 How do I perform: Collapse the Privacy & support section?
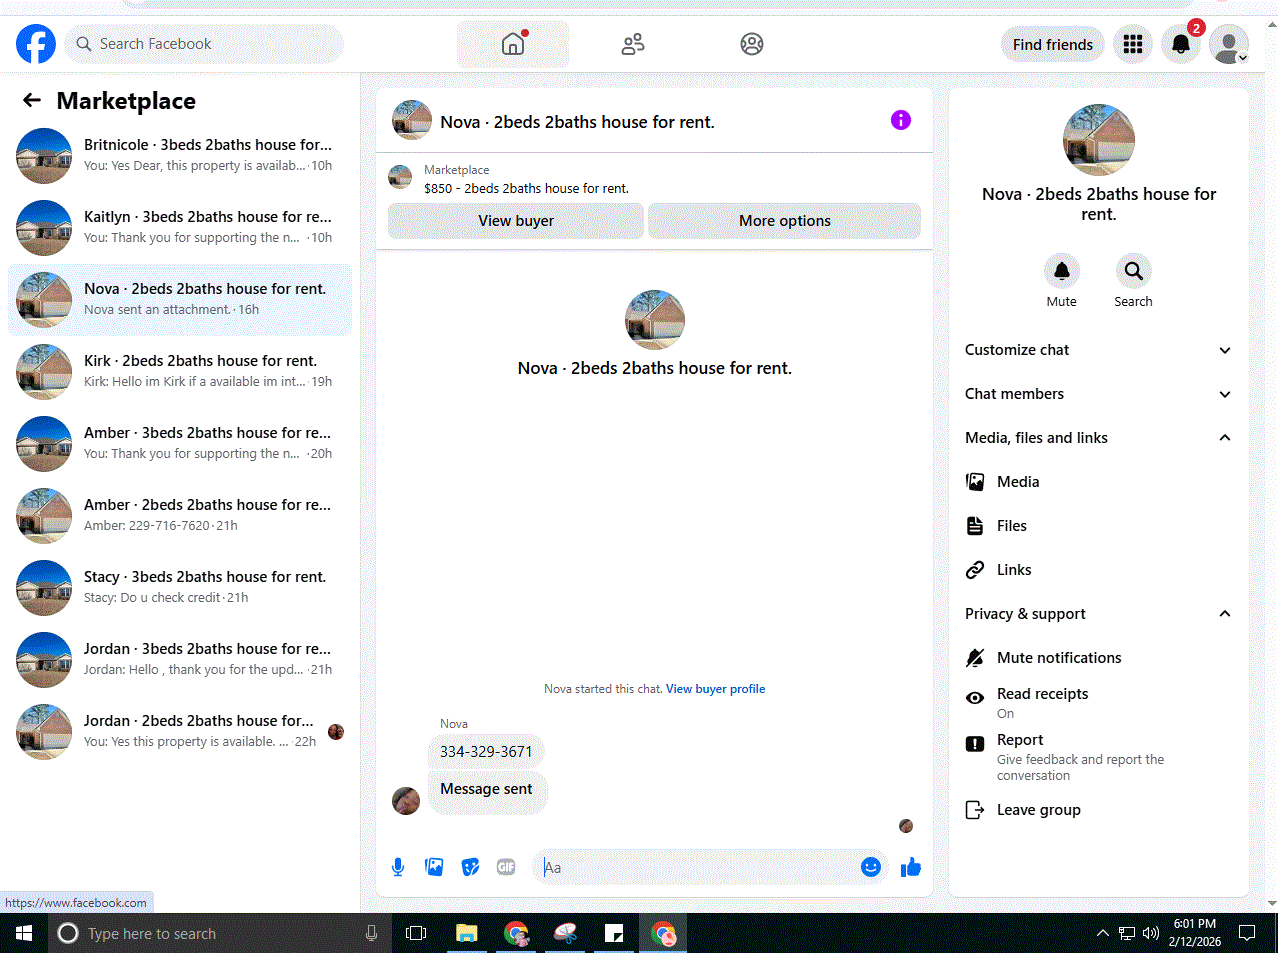click(x=1098, y=614)
